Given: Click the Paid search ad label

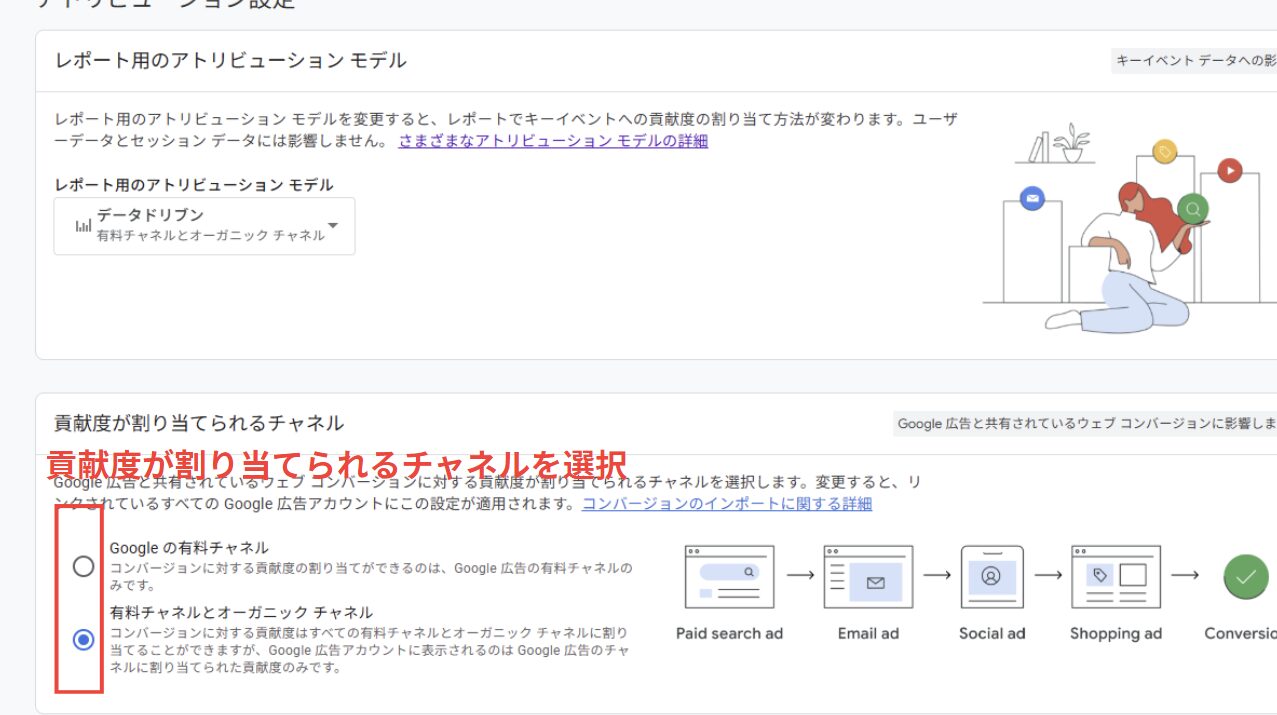Looking at the screenshot, I should [729, 634].
